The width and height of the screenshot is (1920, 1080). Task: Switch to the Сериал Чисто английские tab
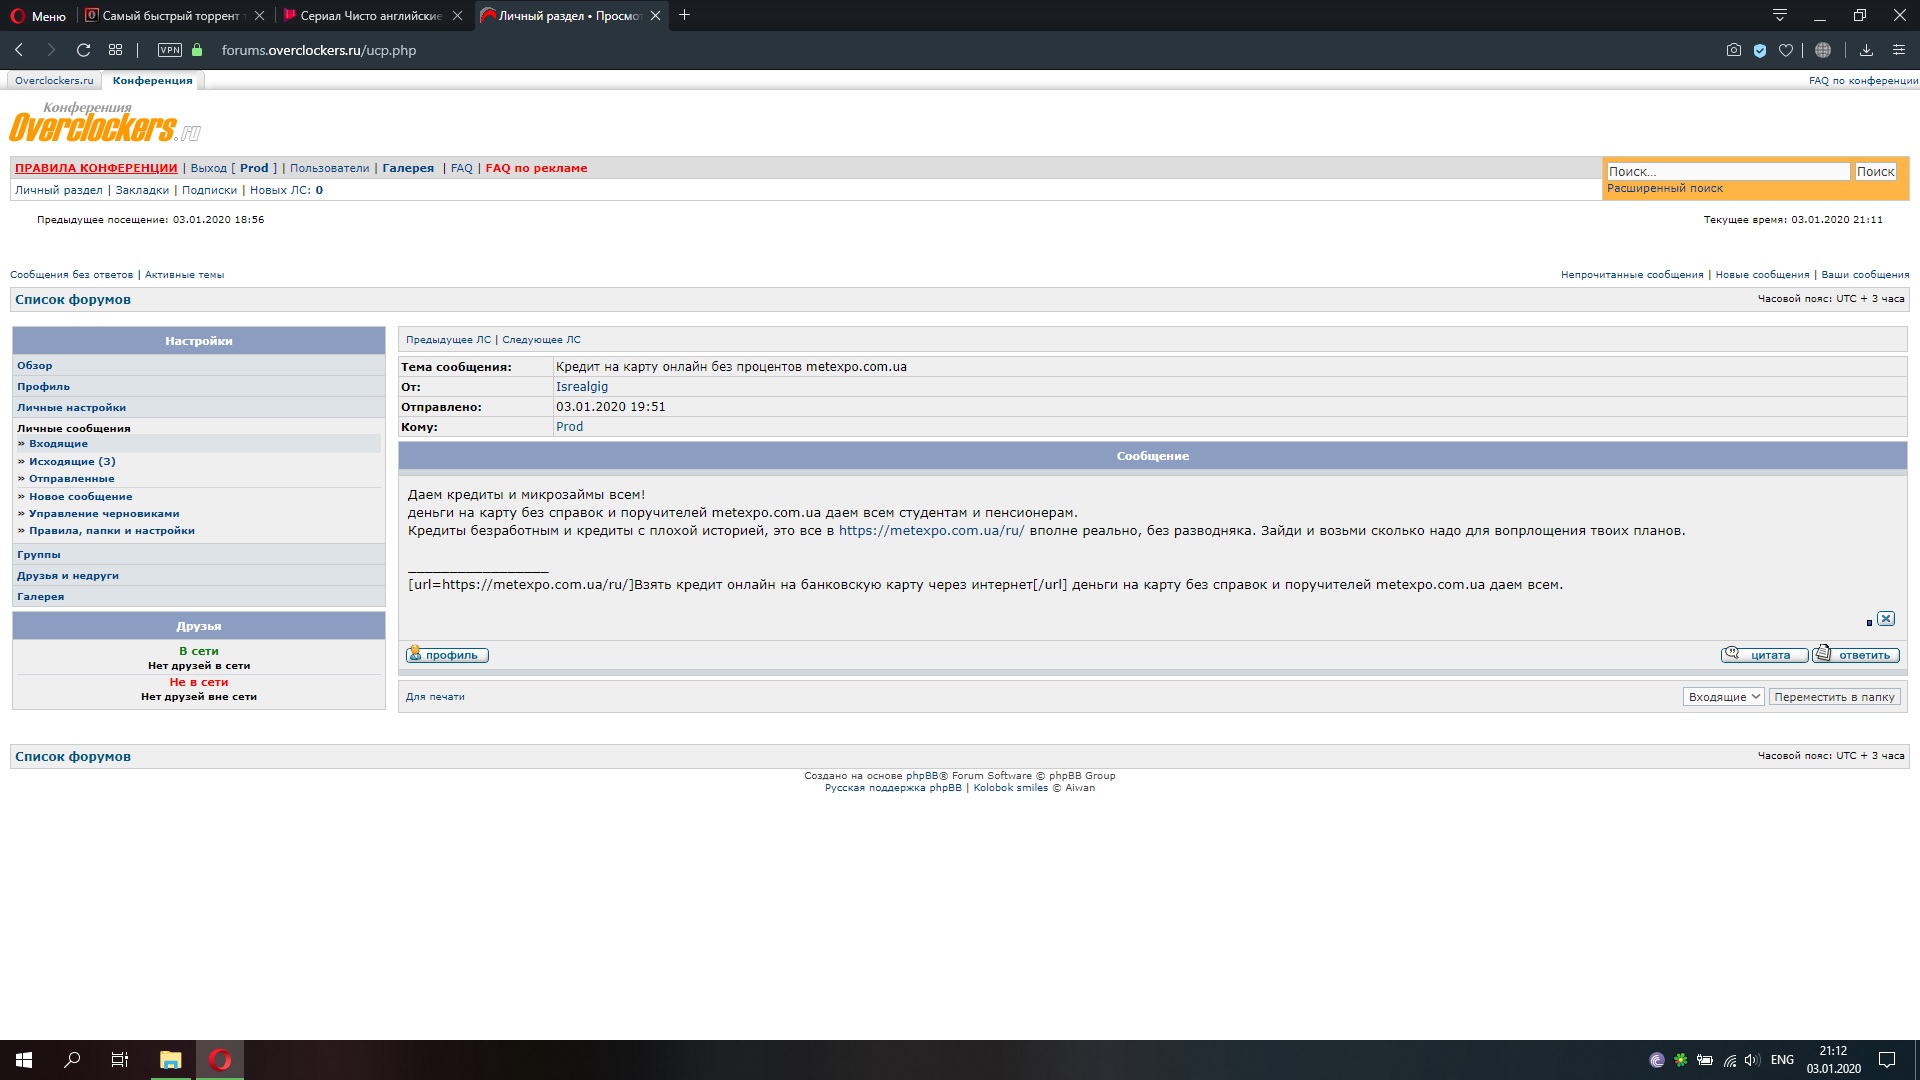point(371,16)
